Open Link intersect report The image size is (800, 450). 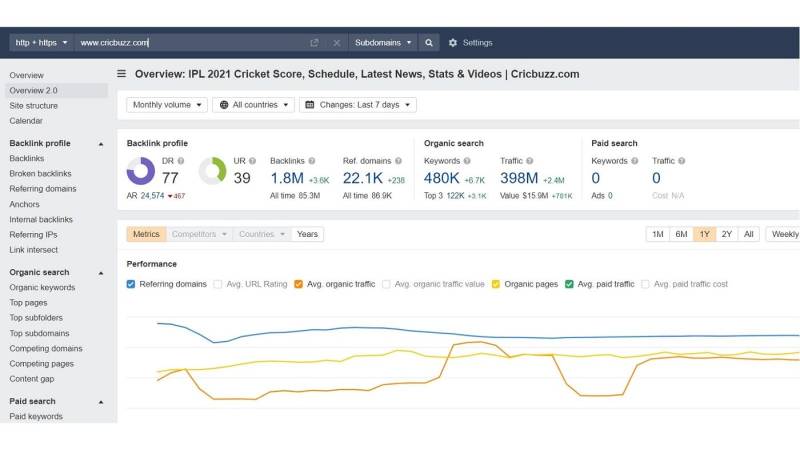pyautogui.click(x=34, y=250)
